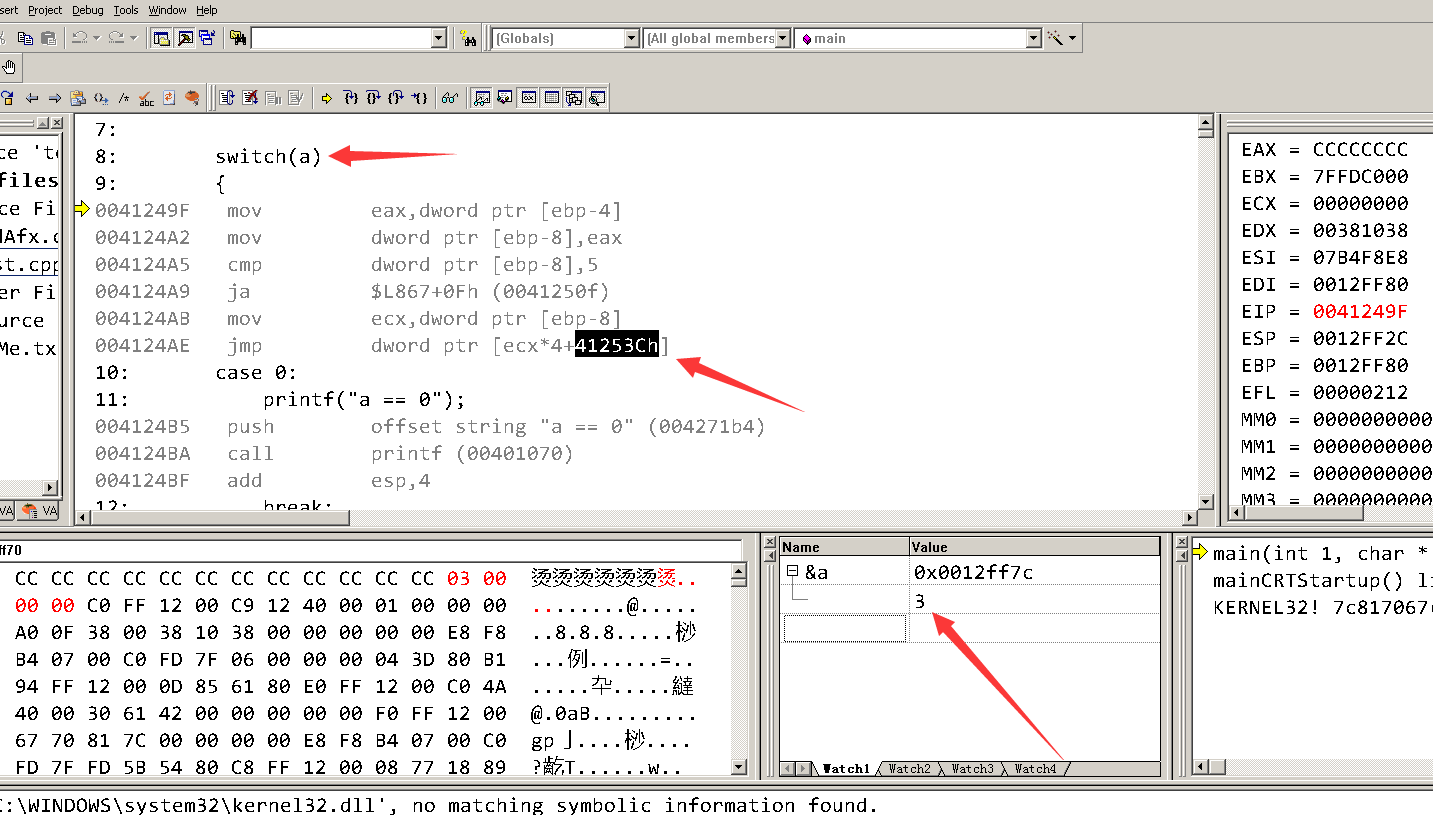Open the WizardBar actions dropdown arrow
Viewport: 1433px width, 815px height.
pos(1073,38)
